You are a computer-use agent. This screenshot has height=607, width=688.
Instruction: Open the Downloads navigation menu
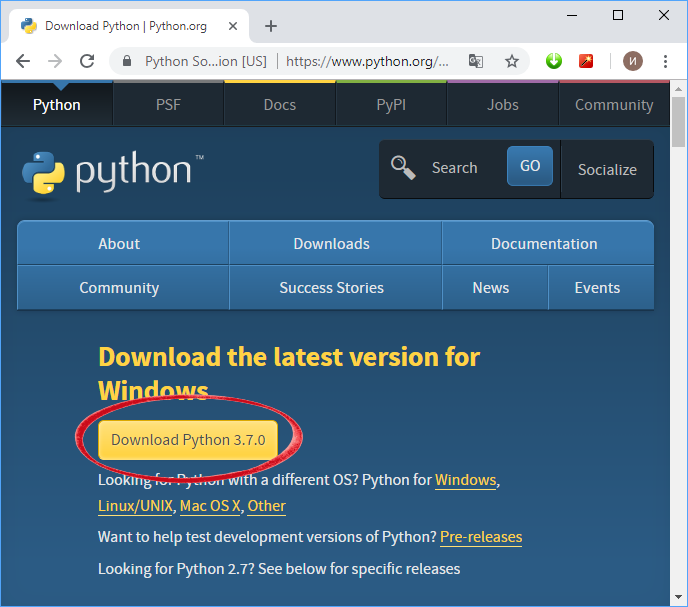(331, 244)
